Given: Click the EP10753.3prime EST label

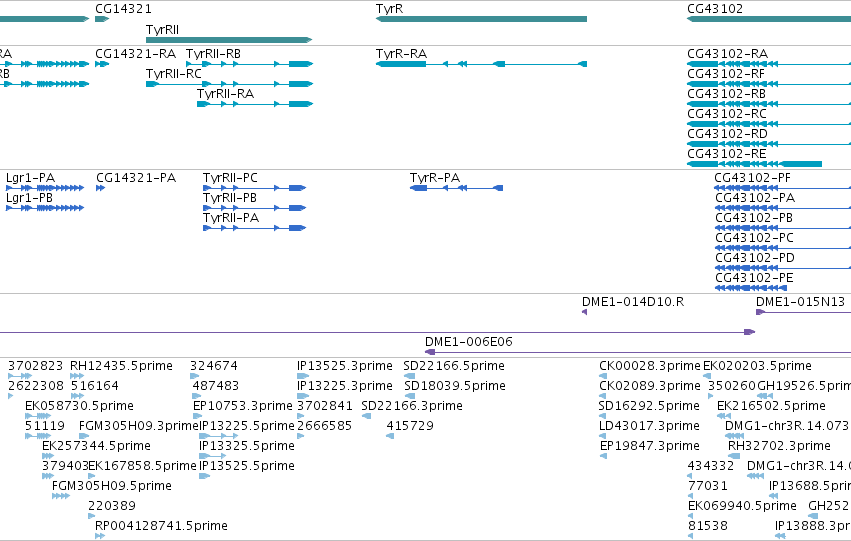Looking at the screenshot, I should click(243, 406).
